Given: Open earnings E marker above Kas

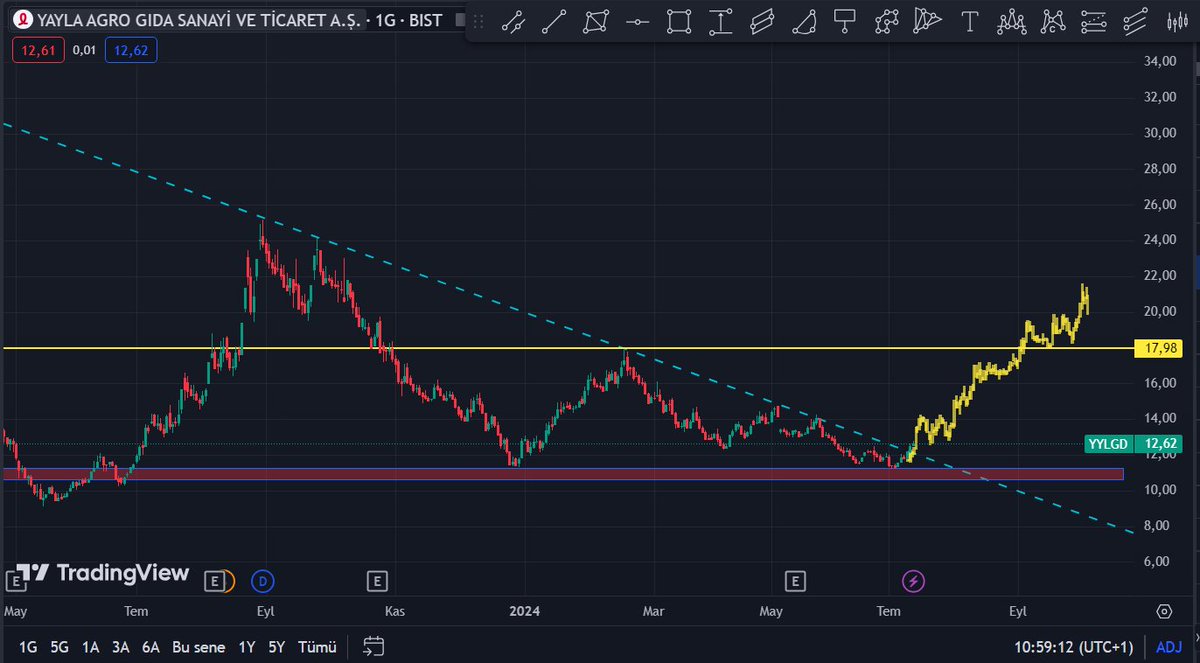Looking at the screenshot, I should (377, 580).
